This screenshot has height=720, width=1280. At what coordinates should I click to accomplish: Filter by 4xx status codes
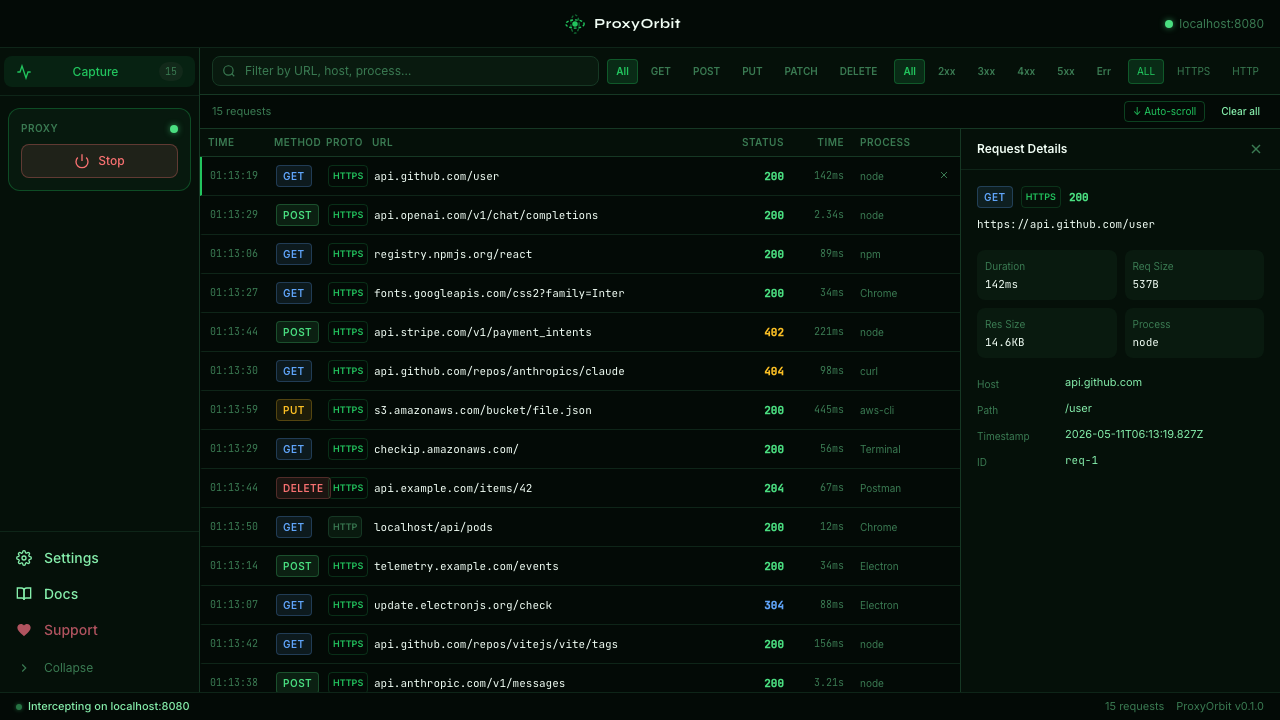click(1026, 71)
